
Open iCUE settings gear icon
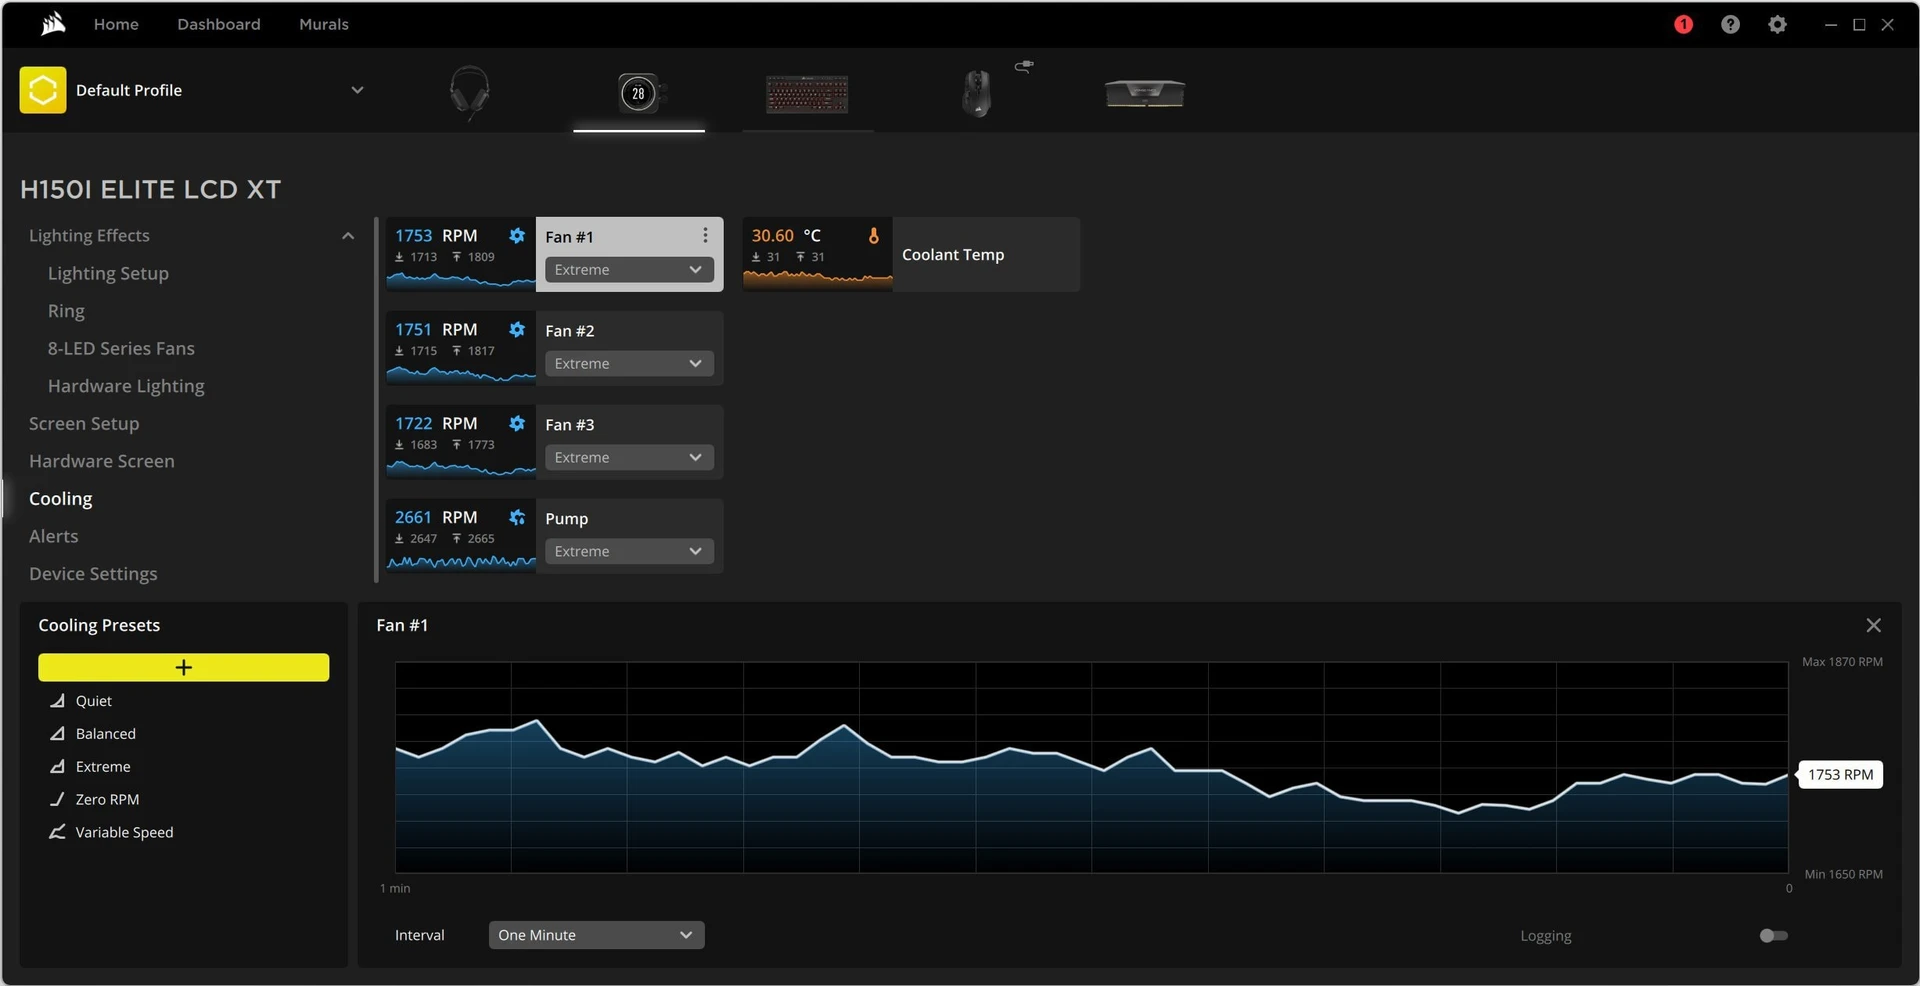(1777, 24)
